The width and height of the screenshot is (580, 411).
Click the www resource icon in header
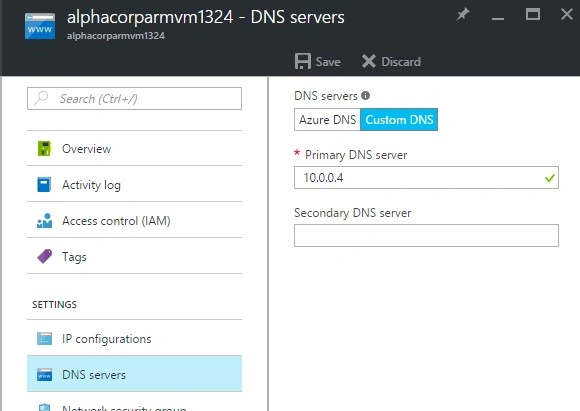tap(40, 26)
